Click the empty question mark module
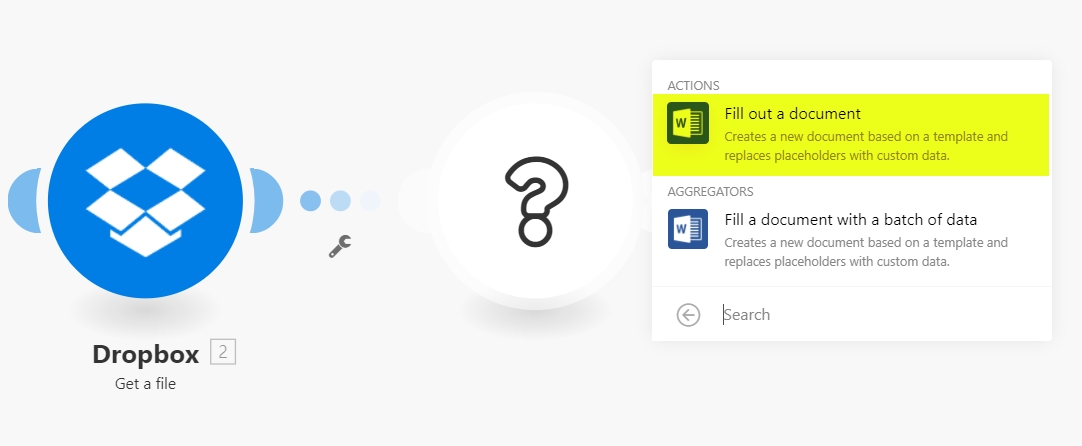The image size is (1082, 446). tap(535, 200)
